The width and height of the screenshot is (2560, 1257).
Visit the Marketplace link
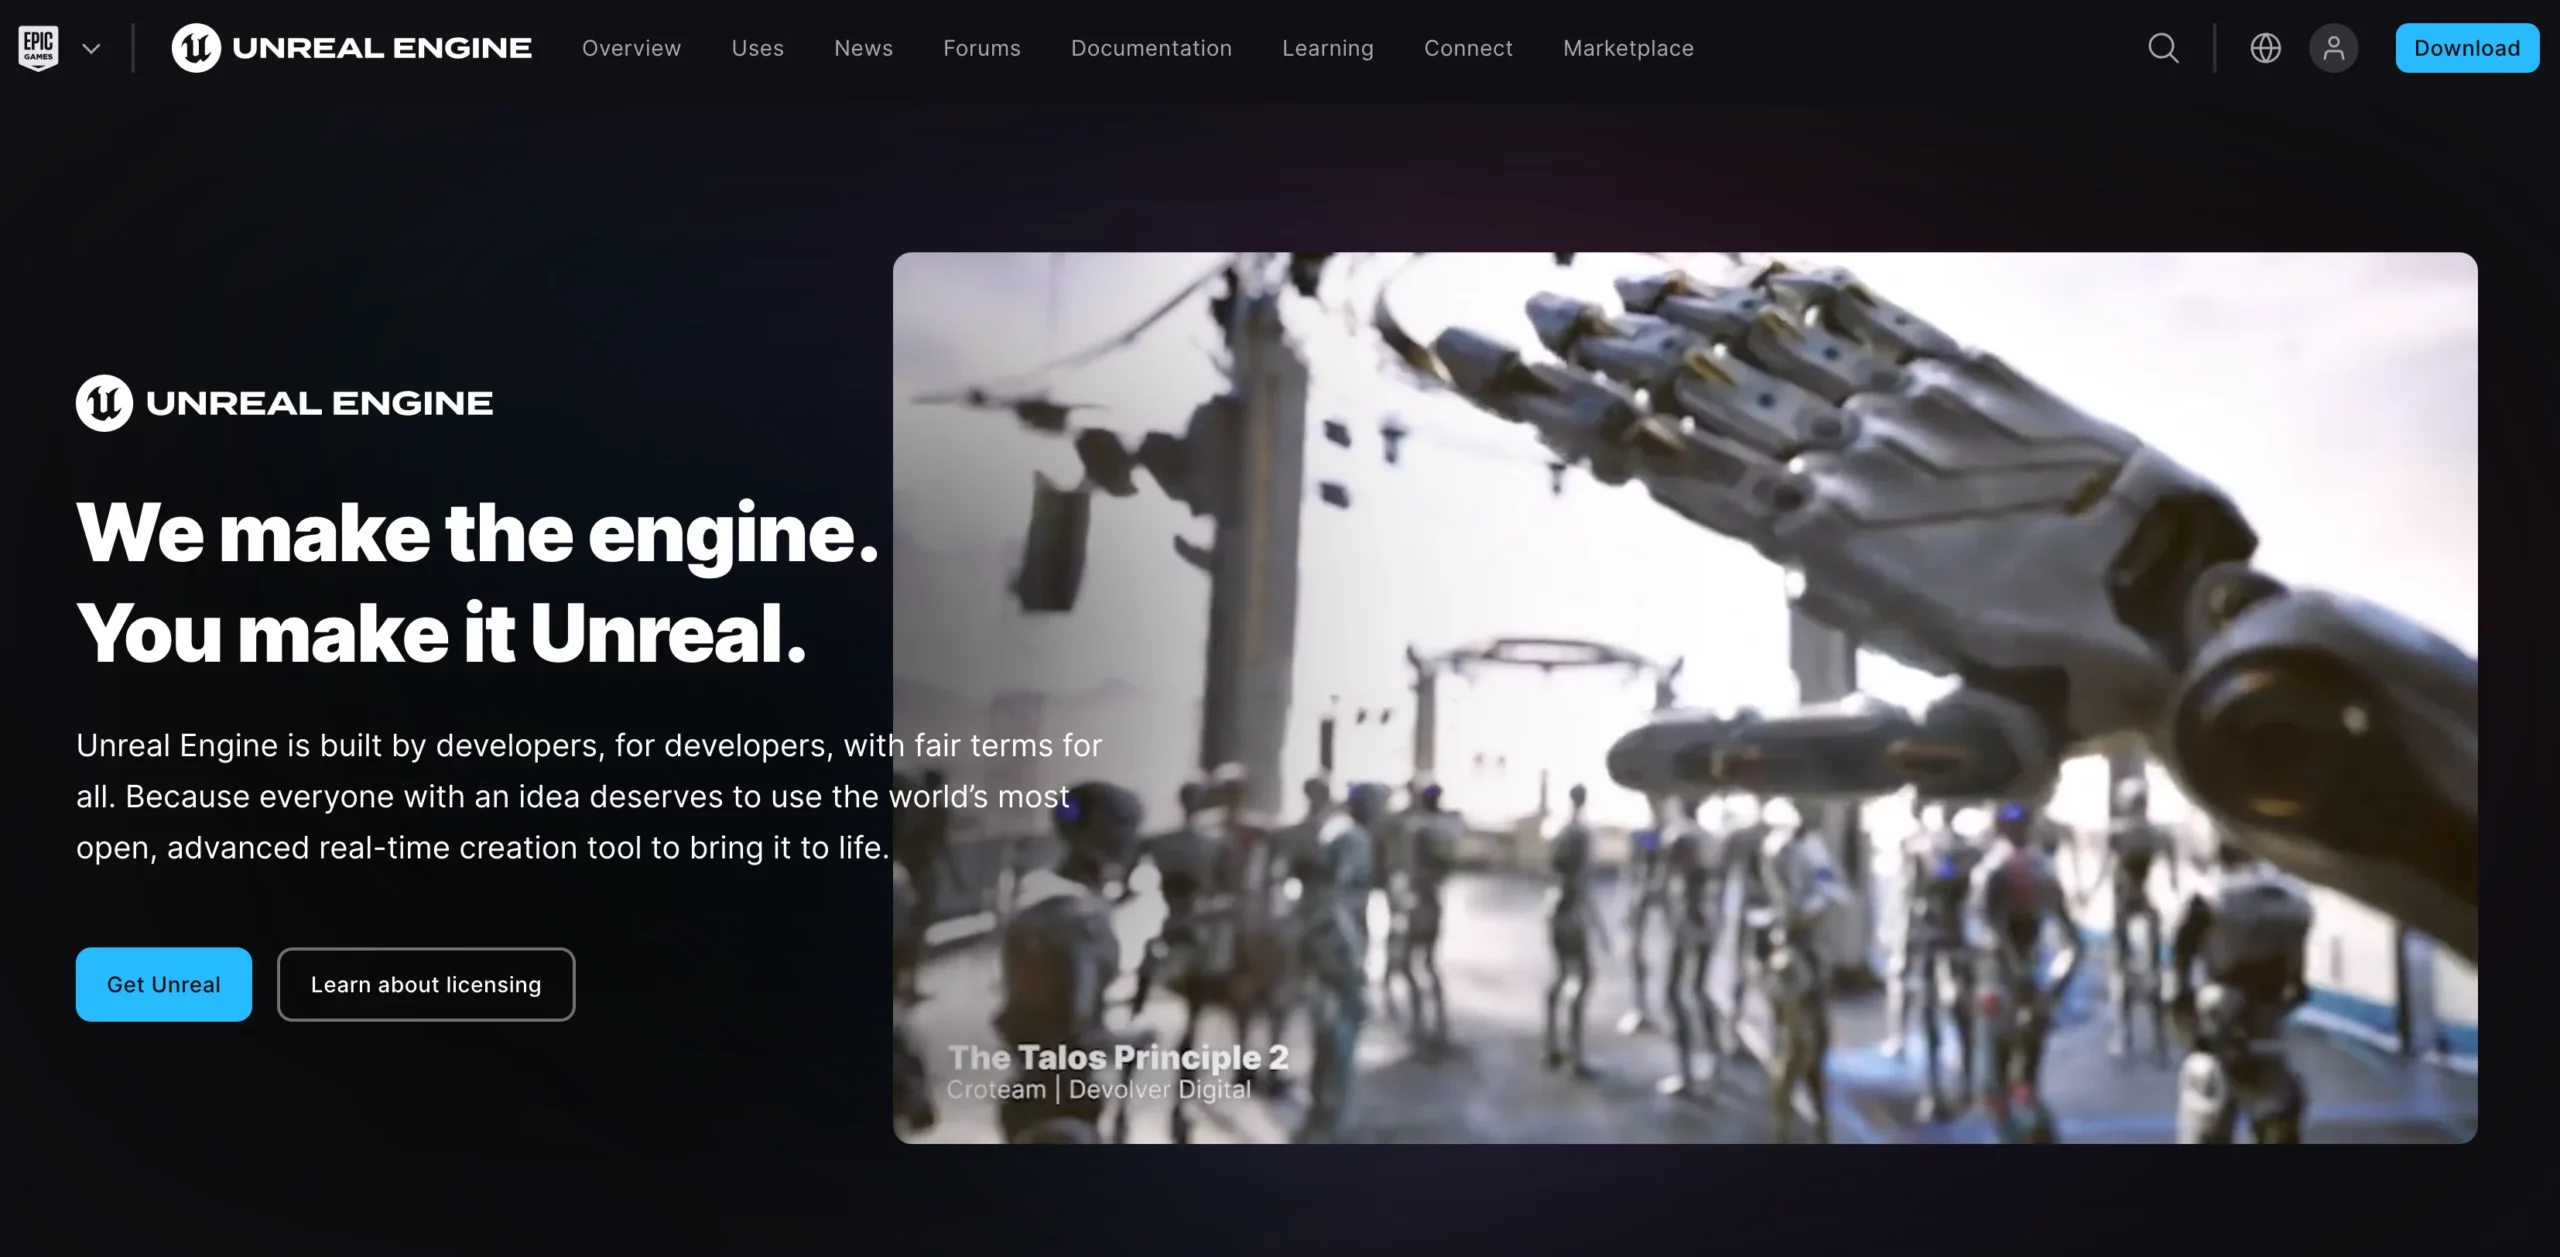1628,48
